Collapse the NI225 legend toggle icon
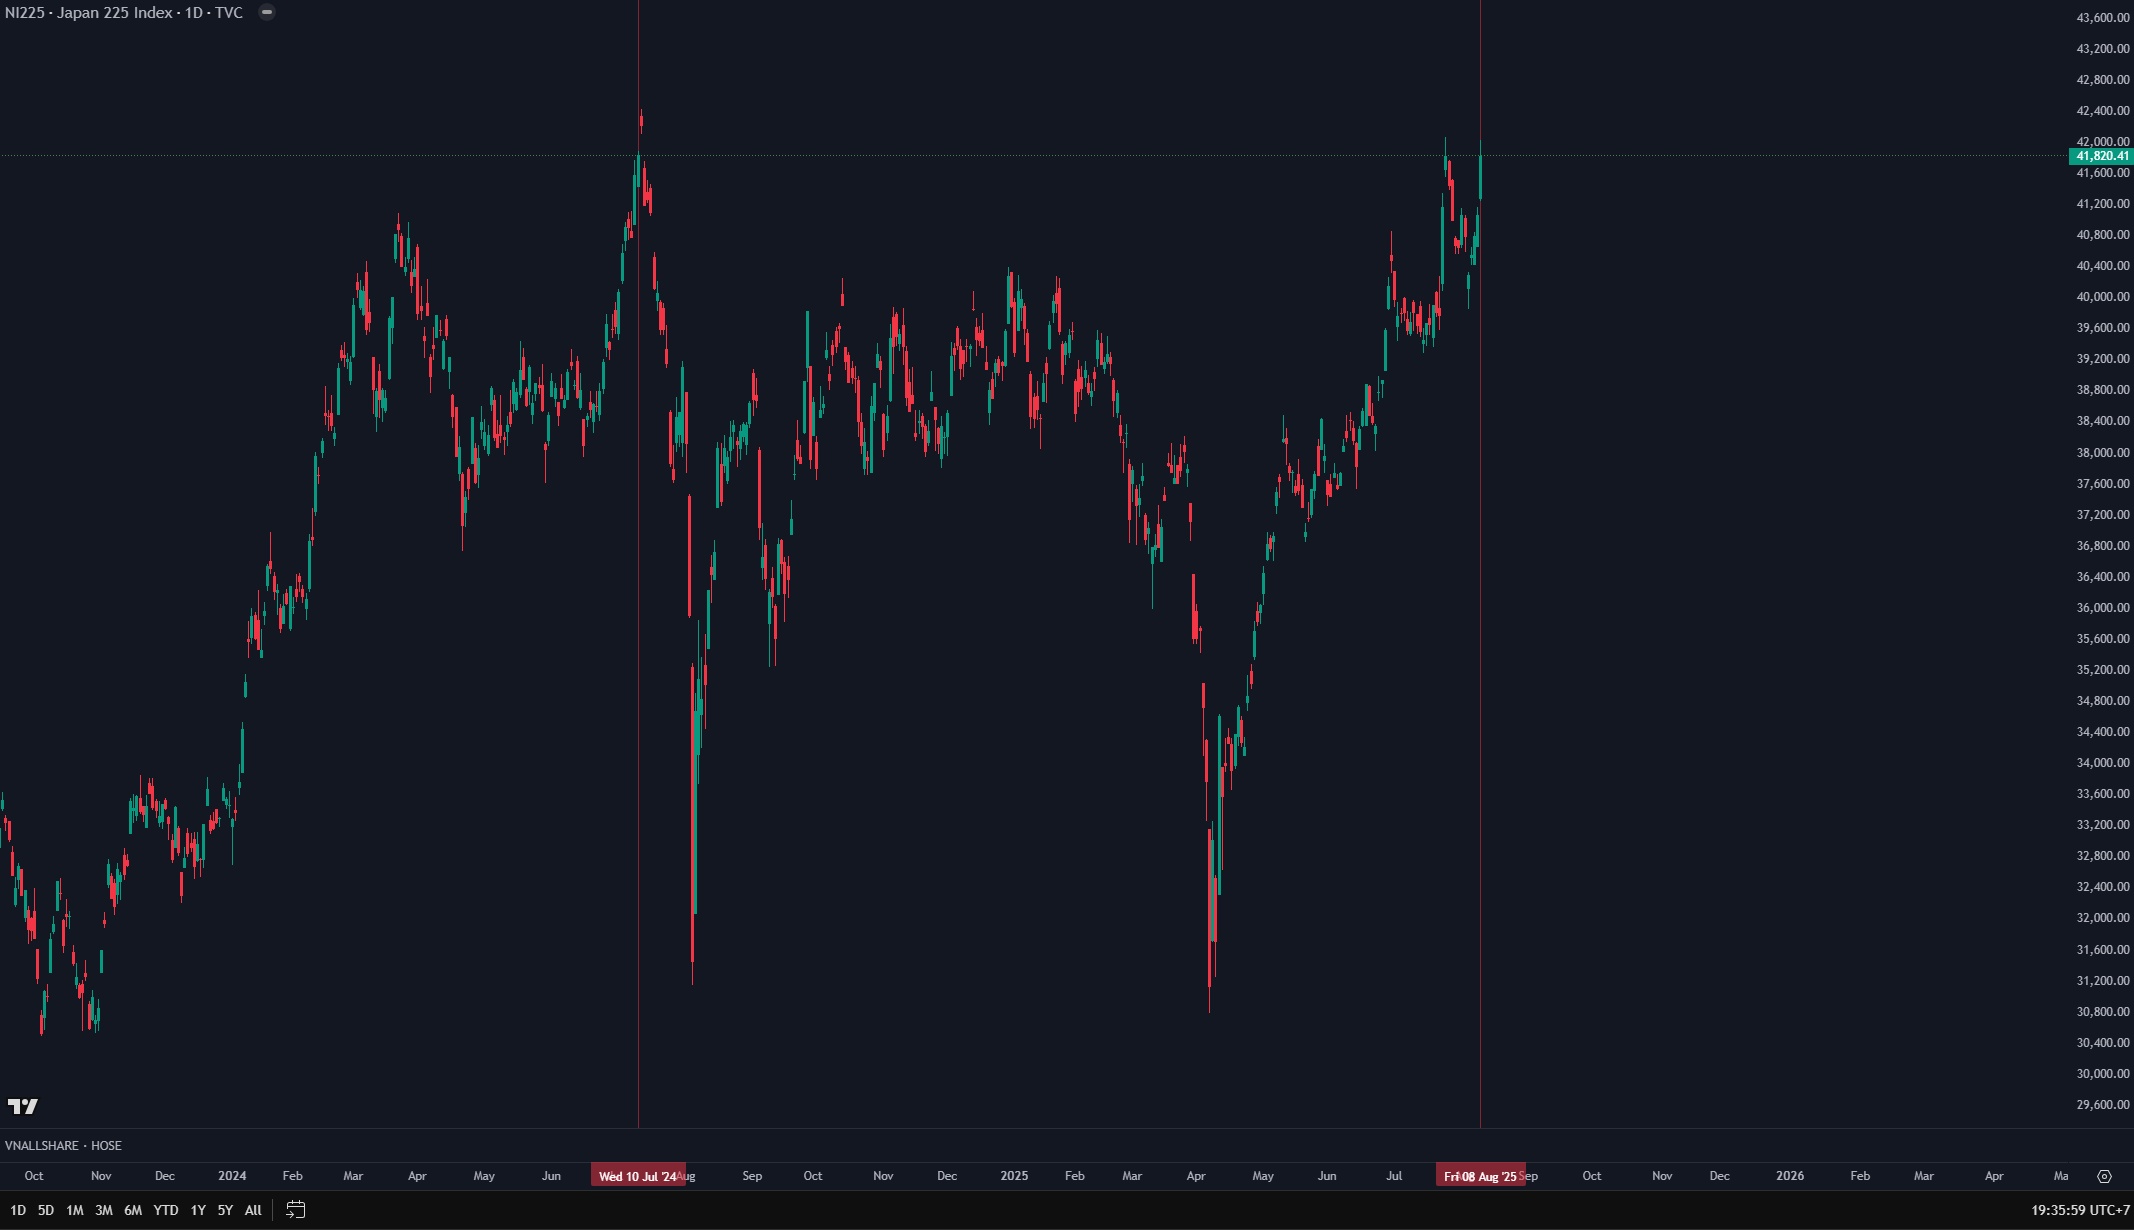This screenshot has height=1230, width=2134. 267,12
